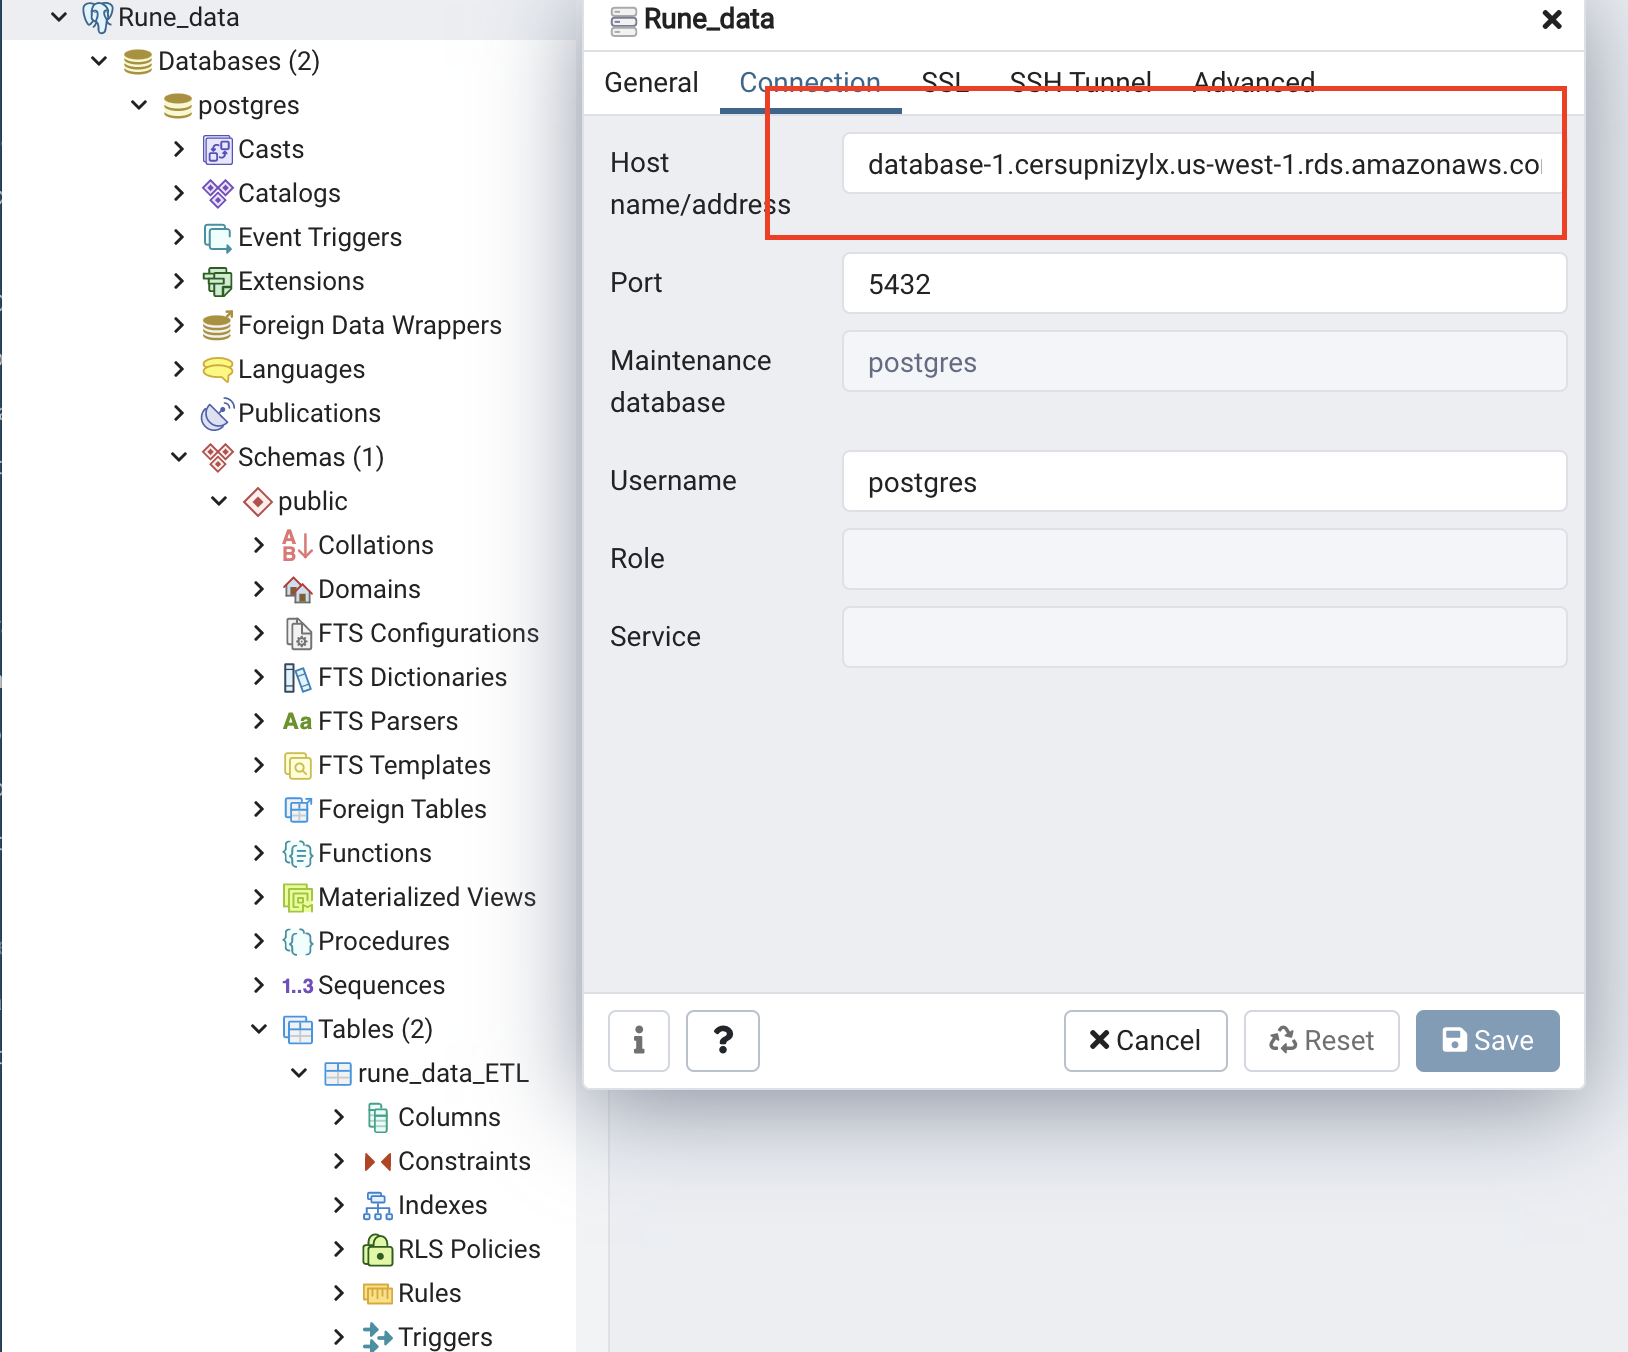The width and height of the screenshot is (1628, 1352).
Task: Click the Casts node icon
Action: click(x=218, y=150)
